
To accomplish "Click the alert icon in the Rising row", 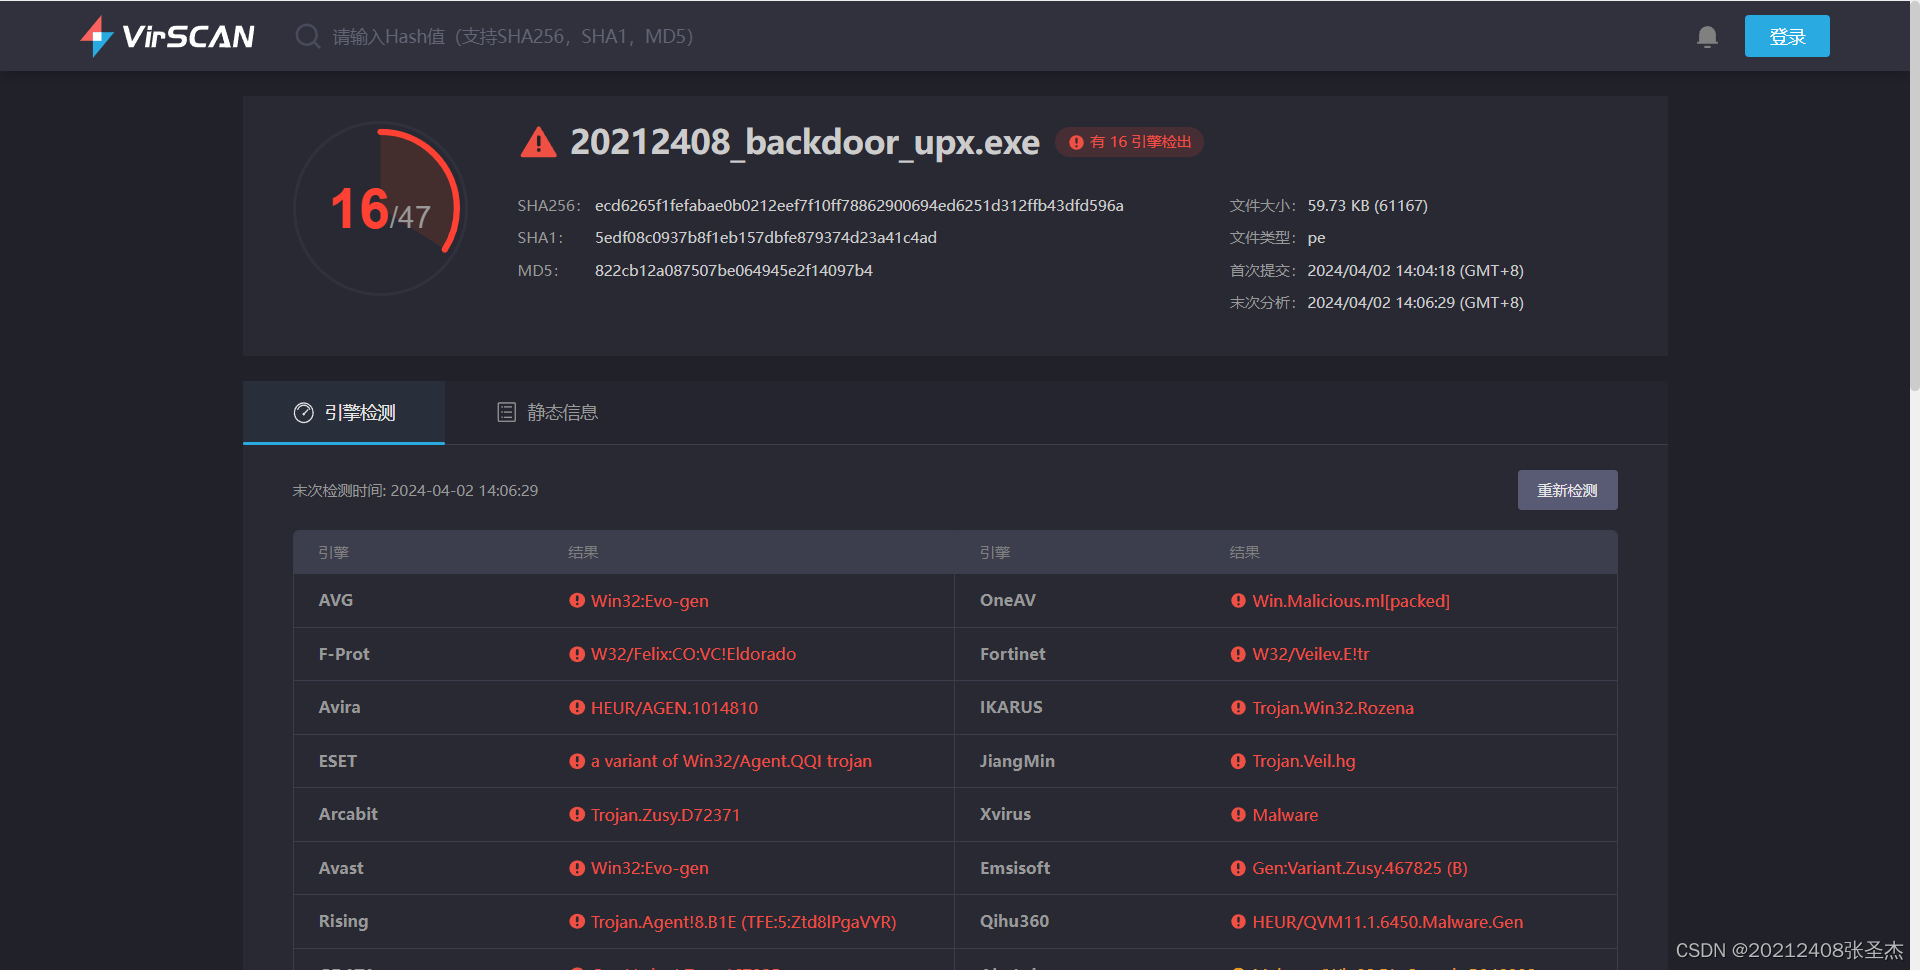I will point(577,922).
